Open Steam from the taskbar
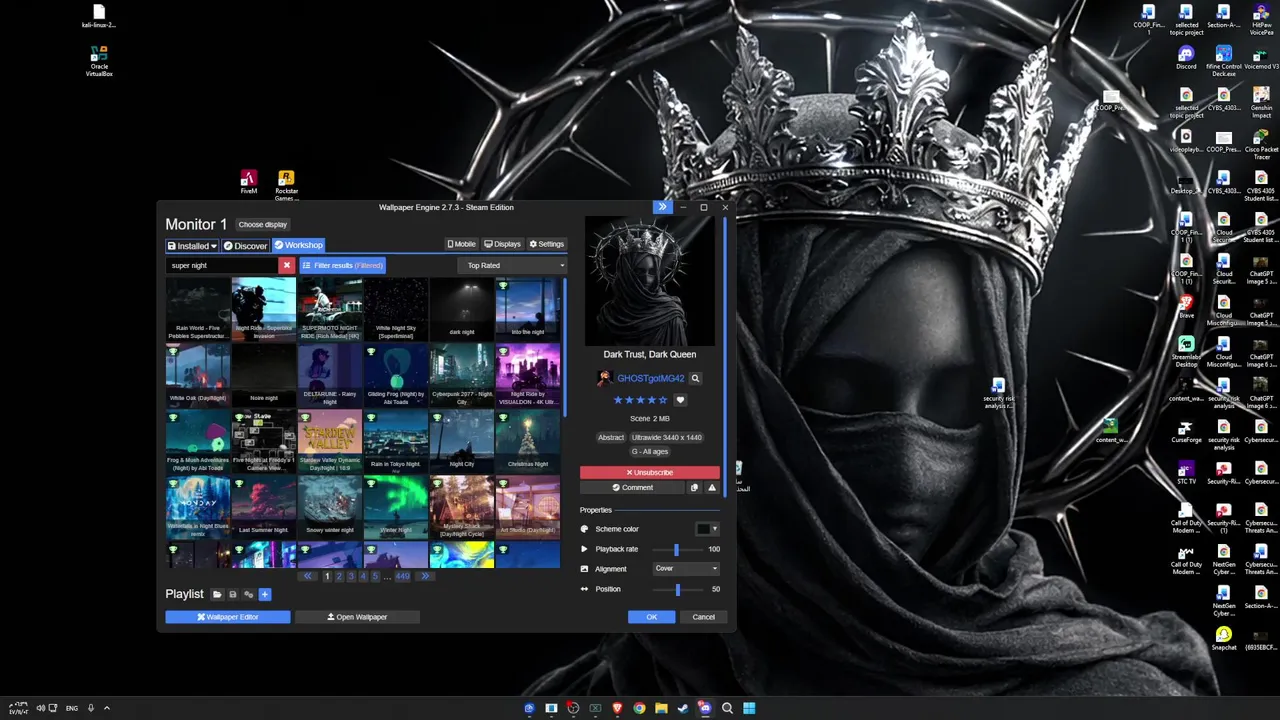Screen dimensions: 1280x720 click(x=683, y=708)
